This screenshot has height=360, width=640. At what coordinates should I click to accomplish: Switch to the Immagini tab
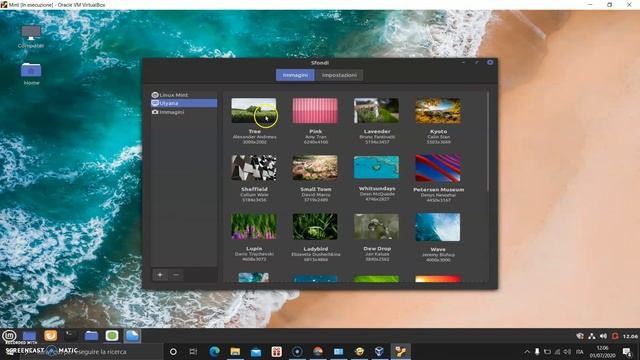295,75
